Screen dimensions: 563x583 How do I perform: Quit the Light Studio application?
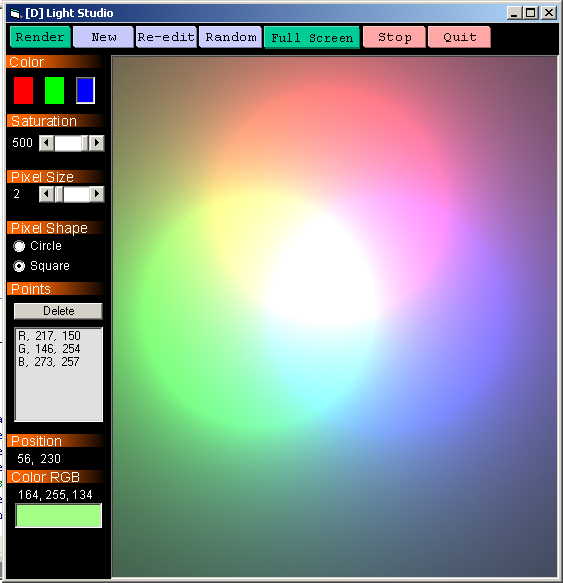click(x=459, y=37)
